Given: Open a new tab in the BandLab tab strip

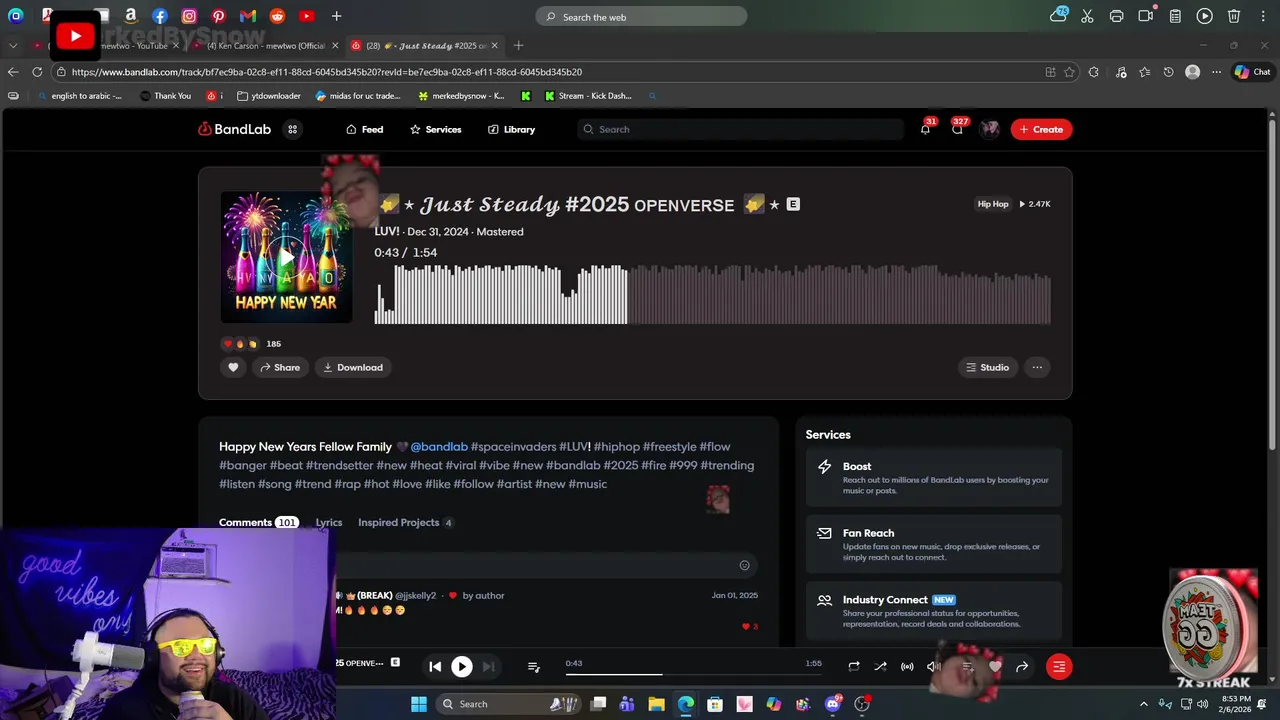Looking at the screenshot, I should [518, 45].
